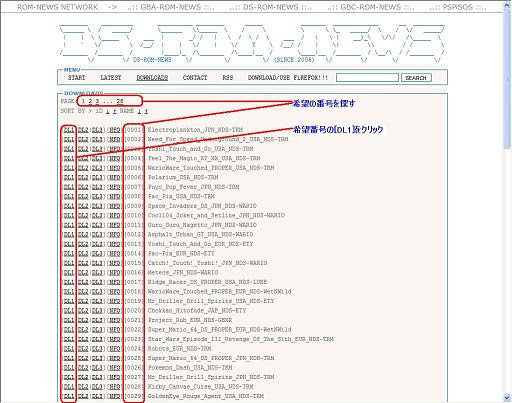Open the DOWNLOADS menu link

152,78
